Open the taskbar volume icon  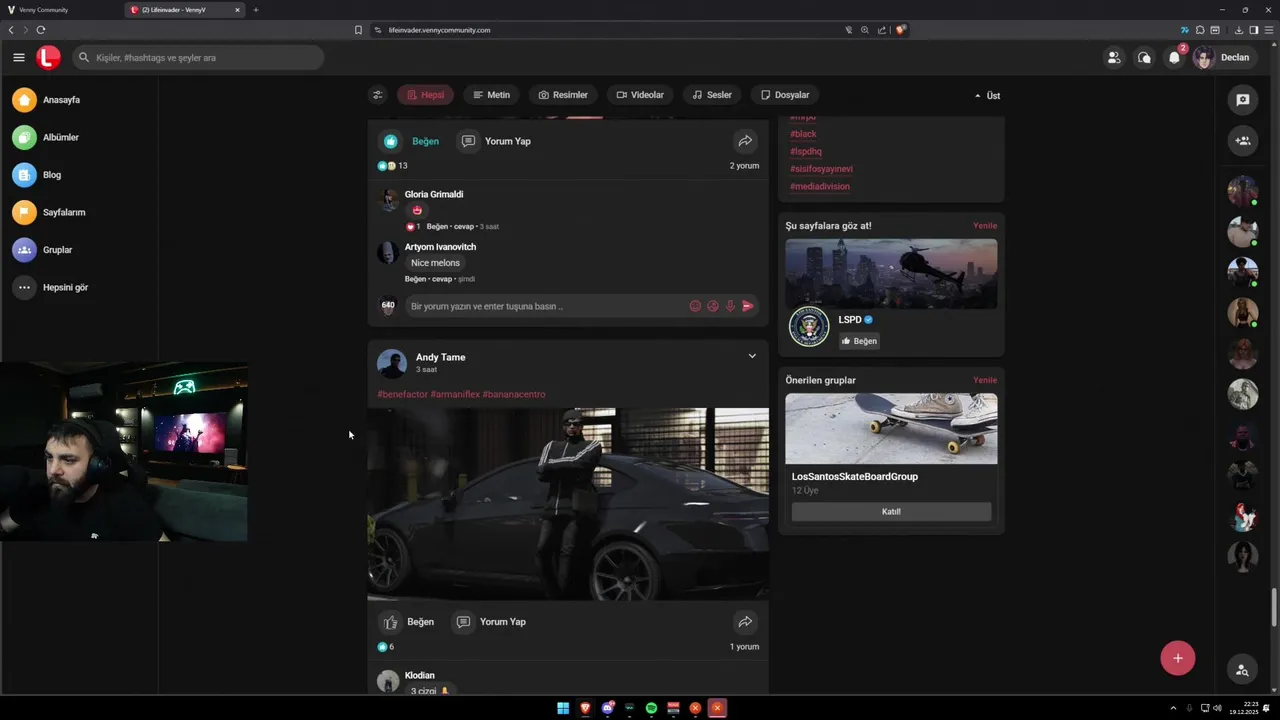1217,708
